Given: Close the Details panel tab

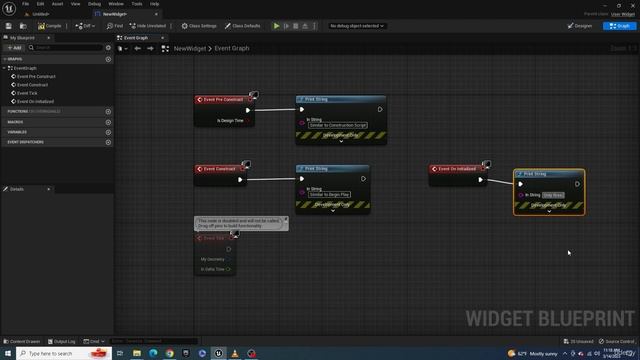Looking at the screenshot, I should click(49, 189).
